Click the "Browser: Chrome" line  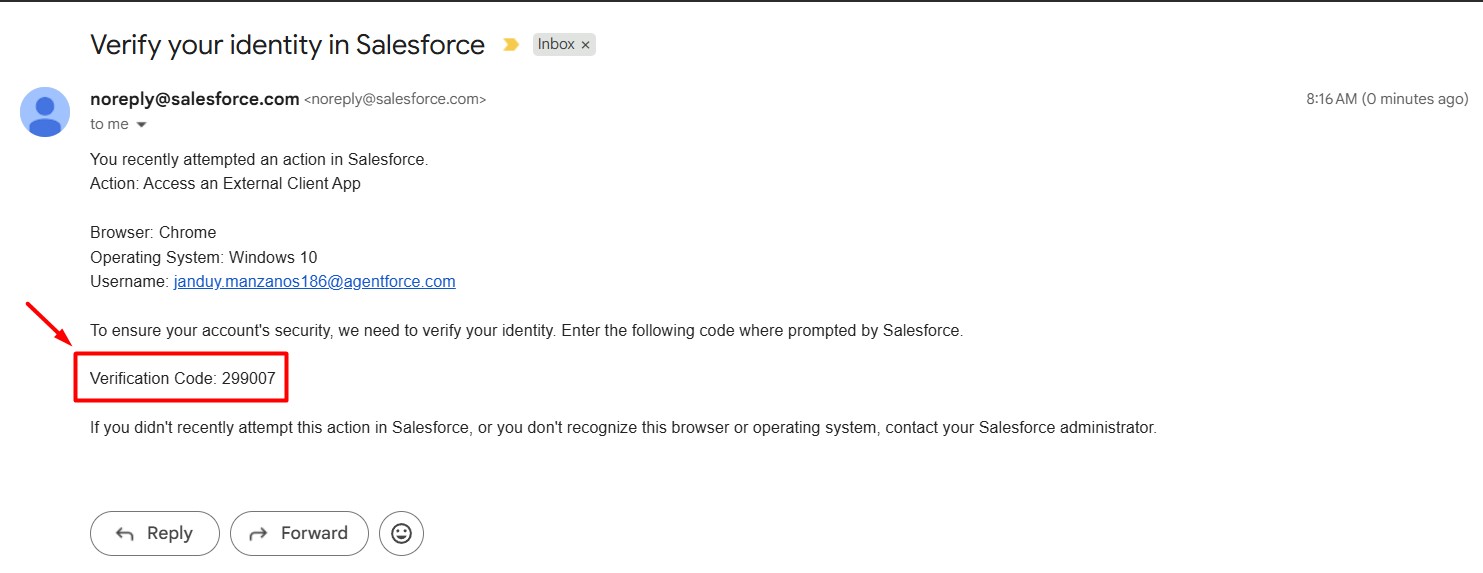click(x=153, y=233)
